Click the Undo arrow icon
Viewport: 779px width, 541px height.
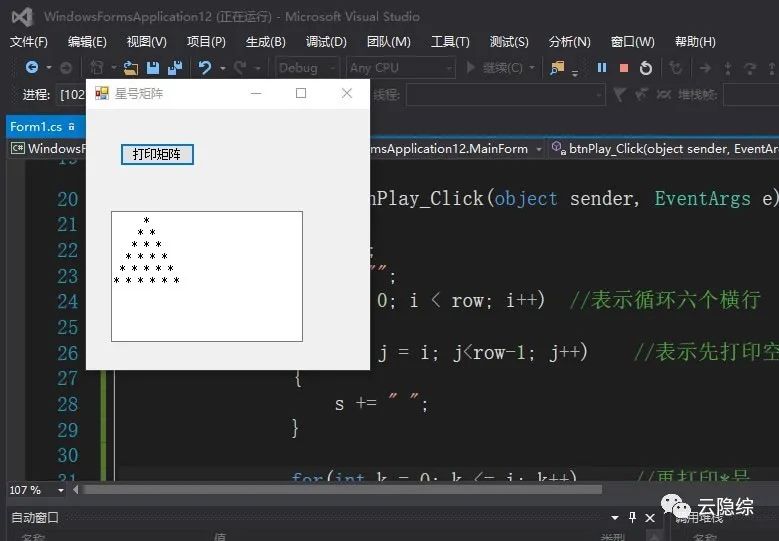205,67
